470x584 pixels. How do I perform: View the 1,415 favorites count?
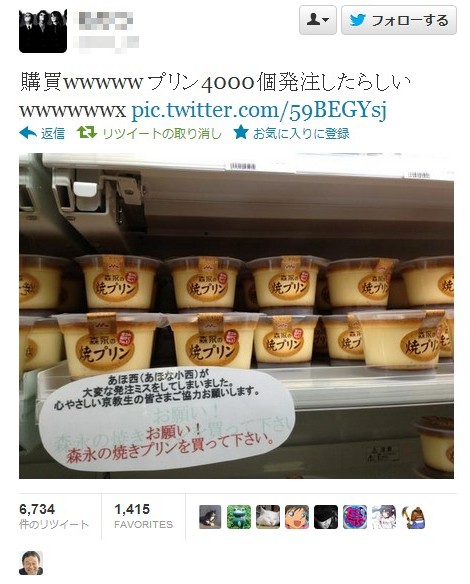pos(132,509)
